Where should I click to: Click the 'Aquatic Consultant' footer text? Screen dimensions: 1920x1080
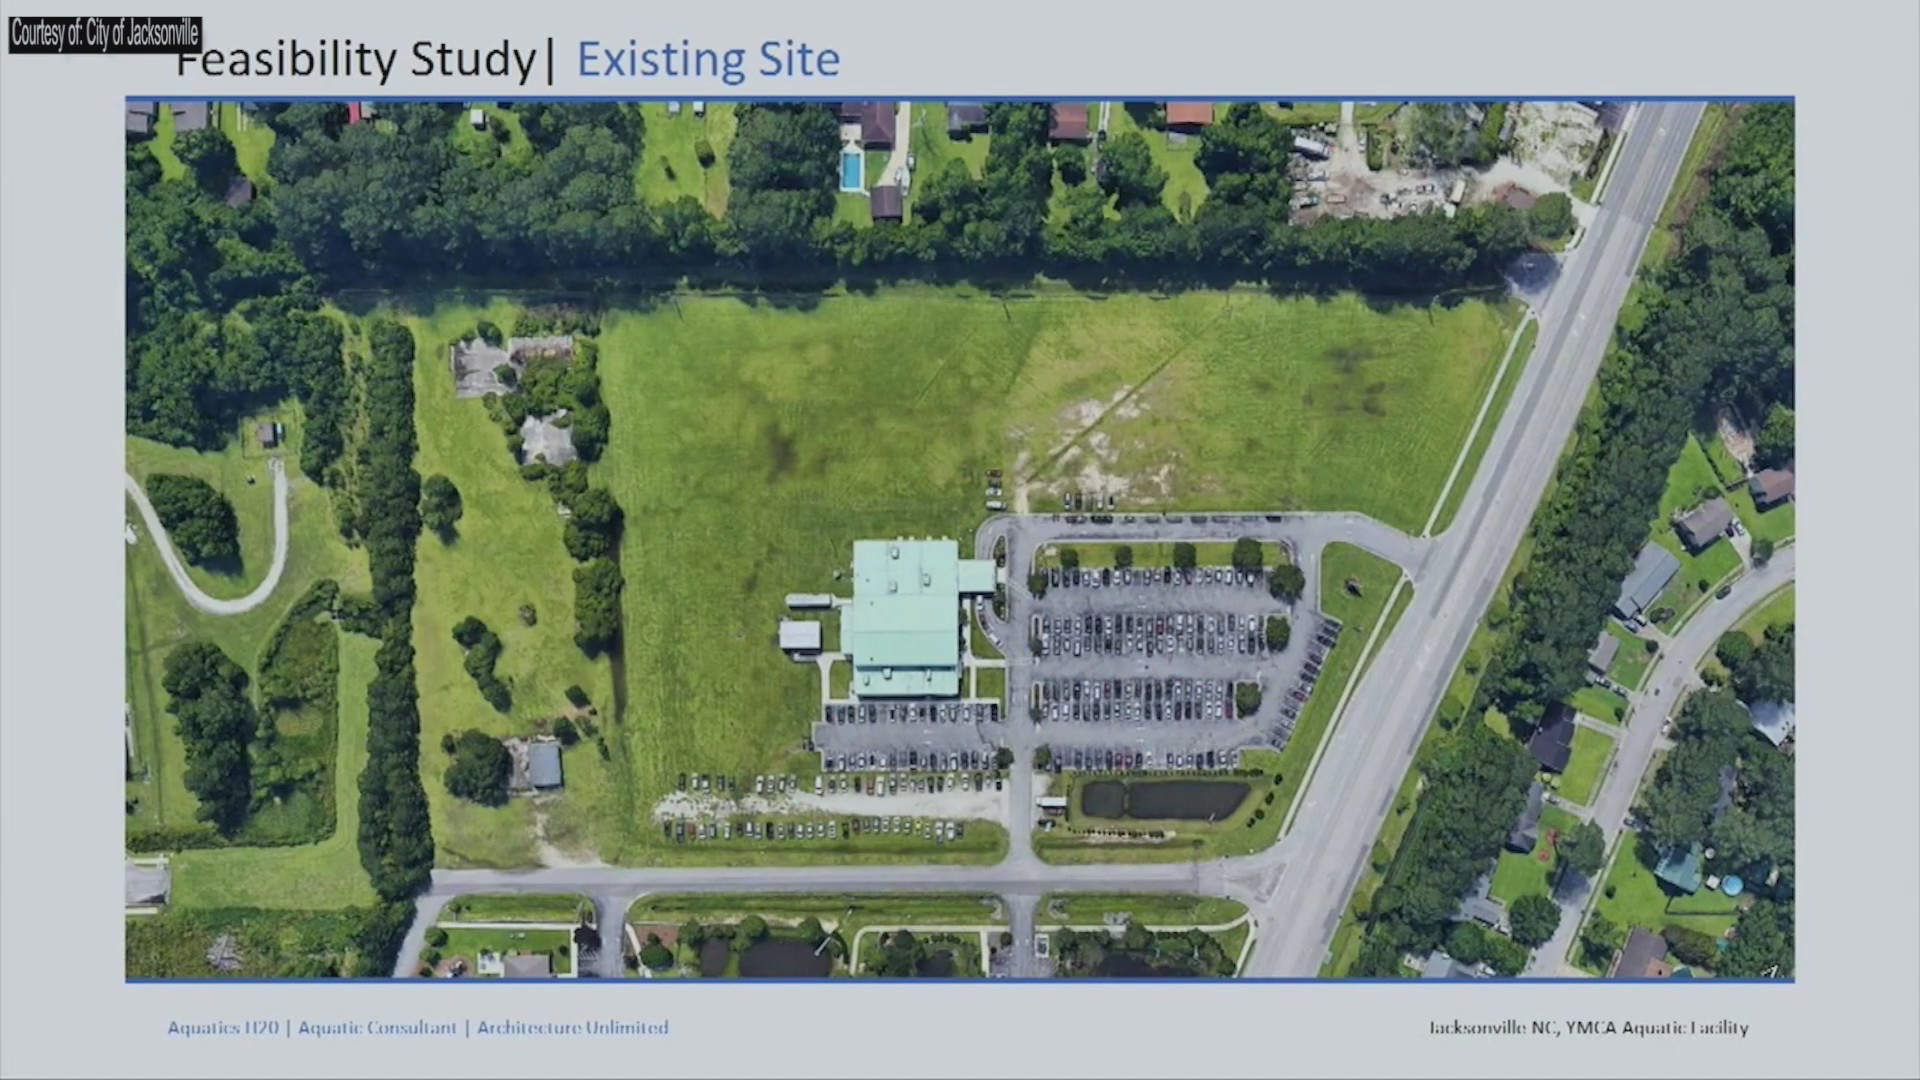[378, 1027]
